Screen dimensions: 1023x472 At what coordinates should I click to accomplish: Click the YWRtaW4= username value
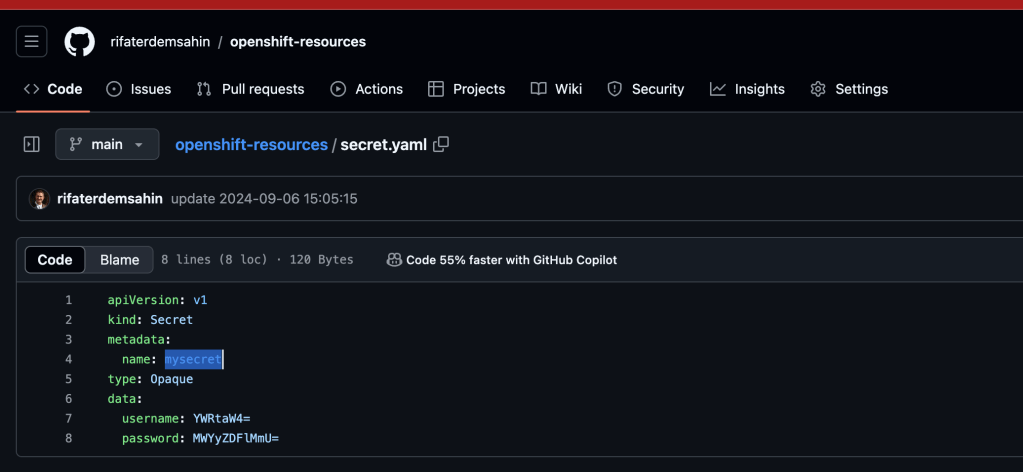pyautogui.click(x=221, y=418)
